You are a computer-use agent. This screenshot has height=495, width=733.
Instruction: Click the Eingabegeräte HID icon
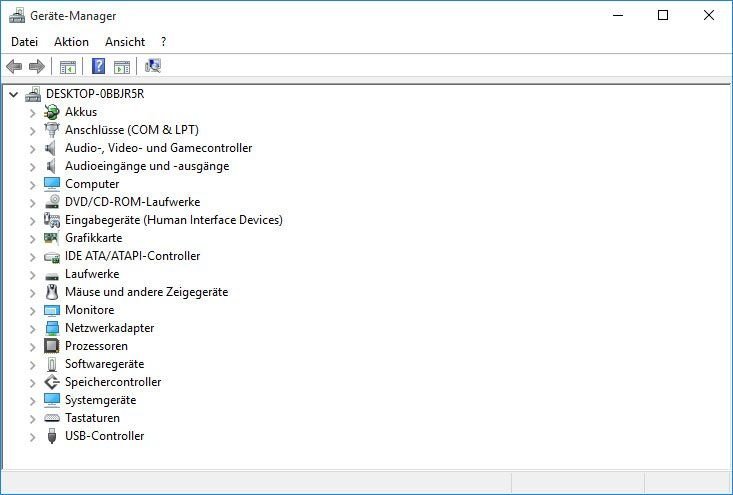coord(51,220)
